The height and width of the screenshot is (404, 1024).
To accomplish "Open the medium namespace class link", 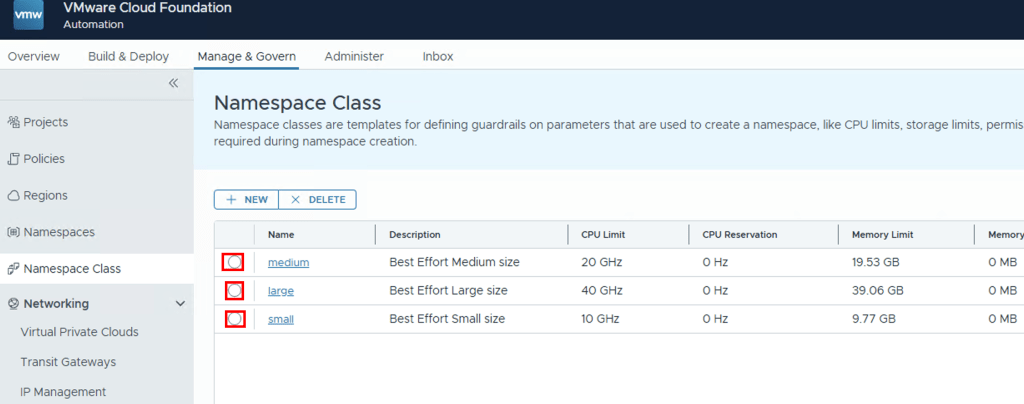I will pos(288,262).
